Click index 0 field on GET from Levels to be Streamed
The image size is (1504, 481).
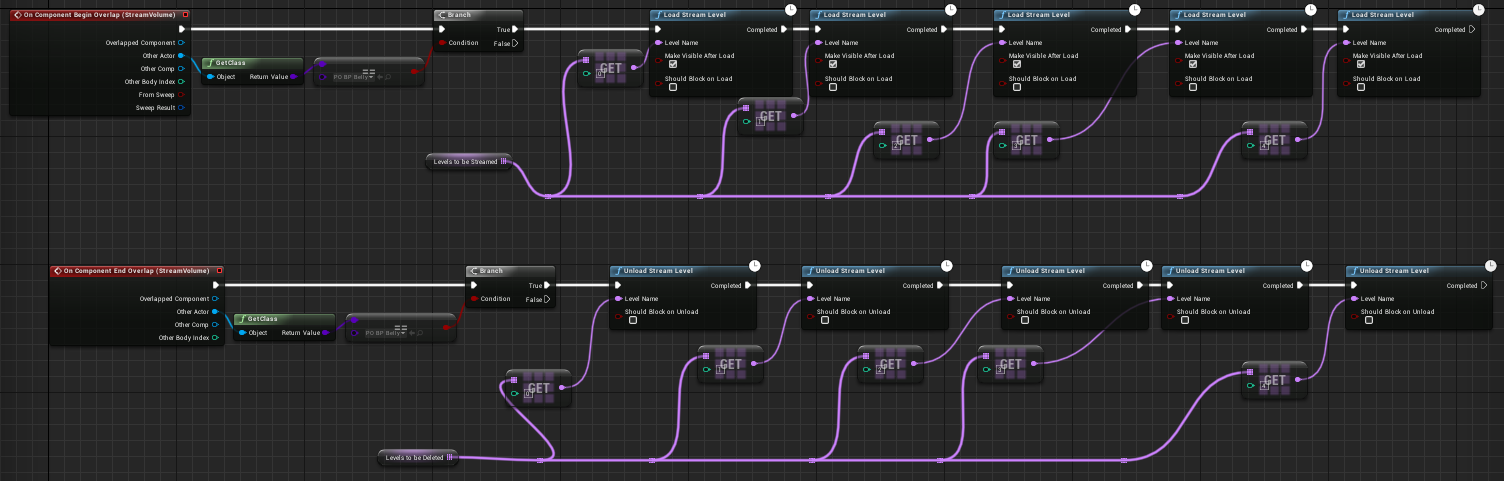click(x=599, y=74)
